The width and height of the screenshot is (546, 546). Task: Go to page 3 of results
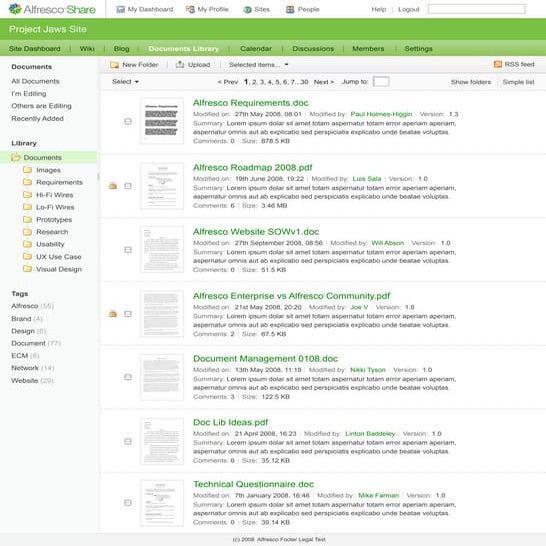click(262, 82)
